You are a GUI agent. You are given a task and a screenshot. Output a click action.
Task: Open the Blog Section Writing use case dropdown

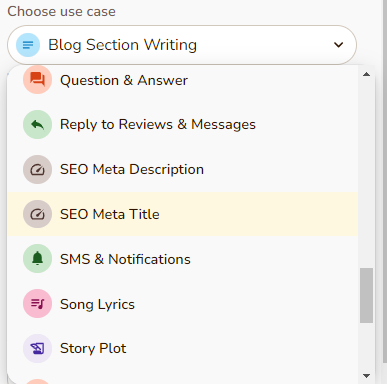pyautogui.click(x=182, y=45)
